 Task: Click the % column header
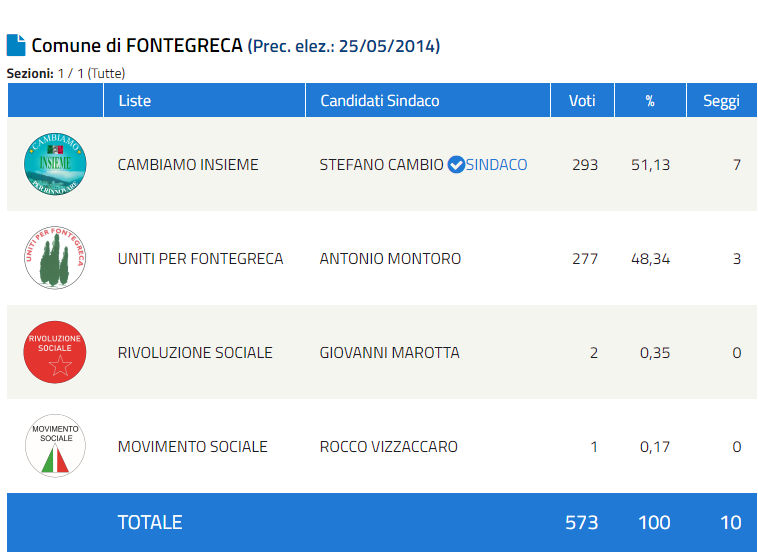coord(649,100)
